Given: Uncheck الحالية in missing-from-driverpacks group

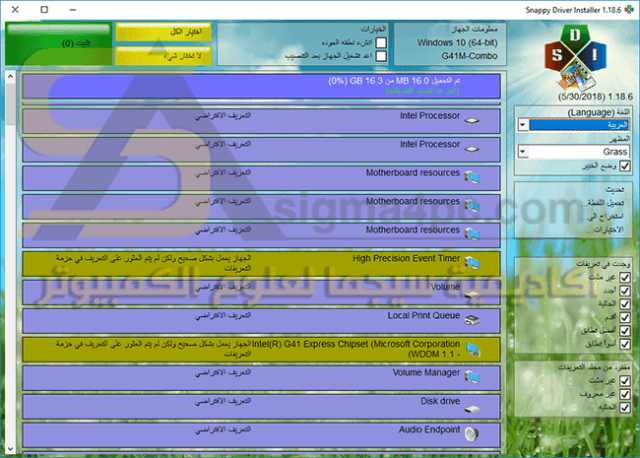Looking at the screenshot, I should (624, 407).
